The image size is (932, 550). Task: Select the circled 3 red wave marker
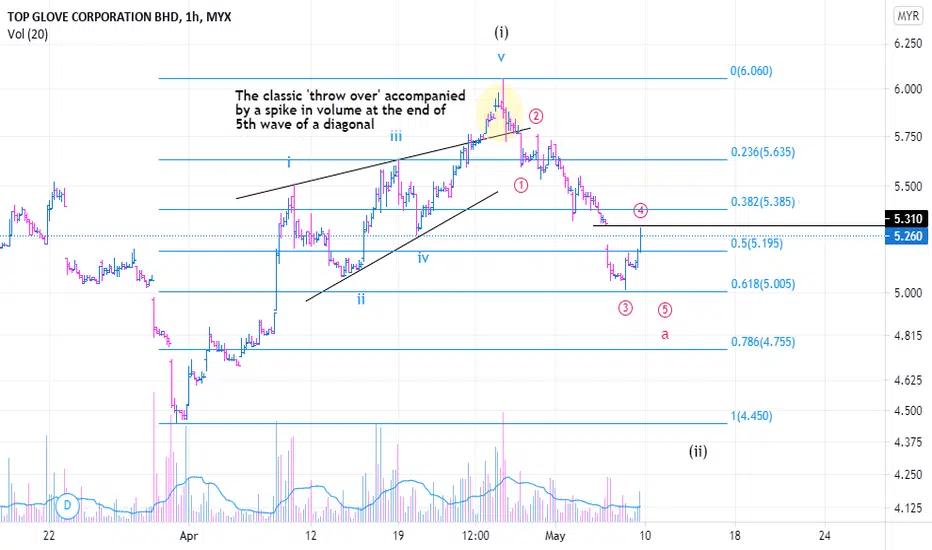click(625, 308)
